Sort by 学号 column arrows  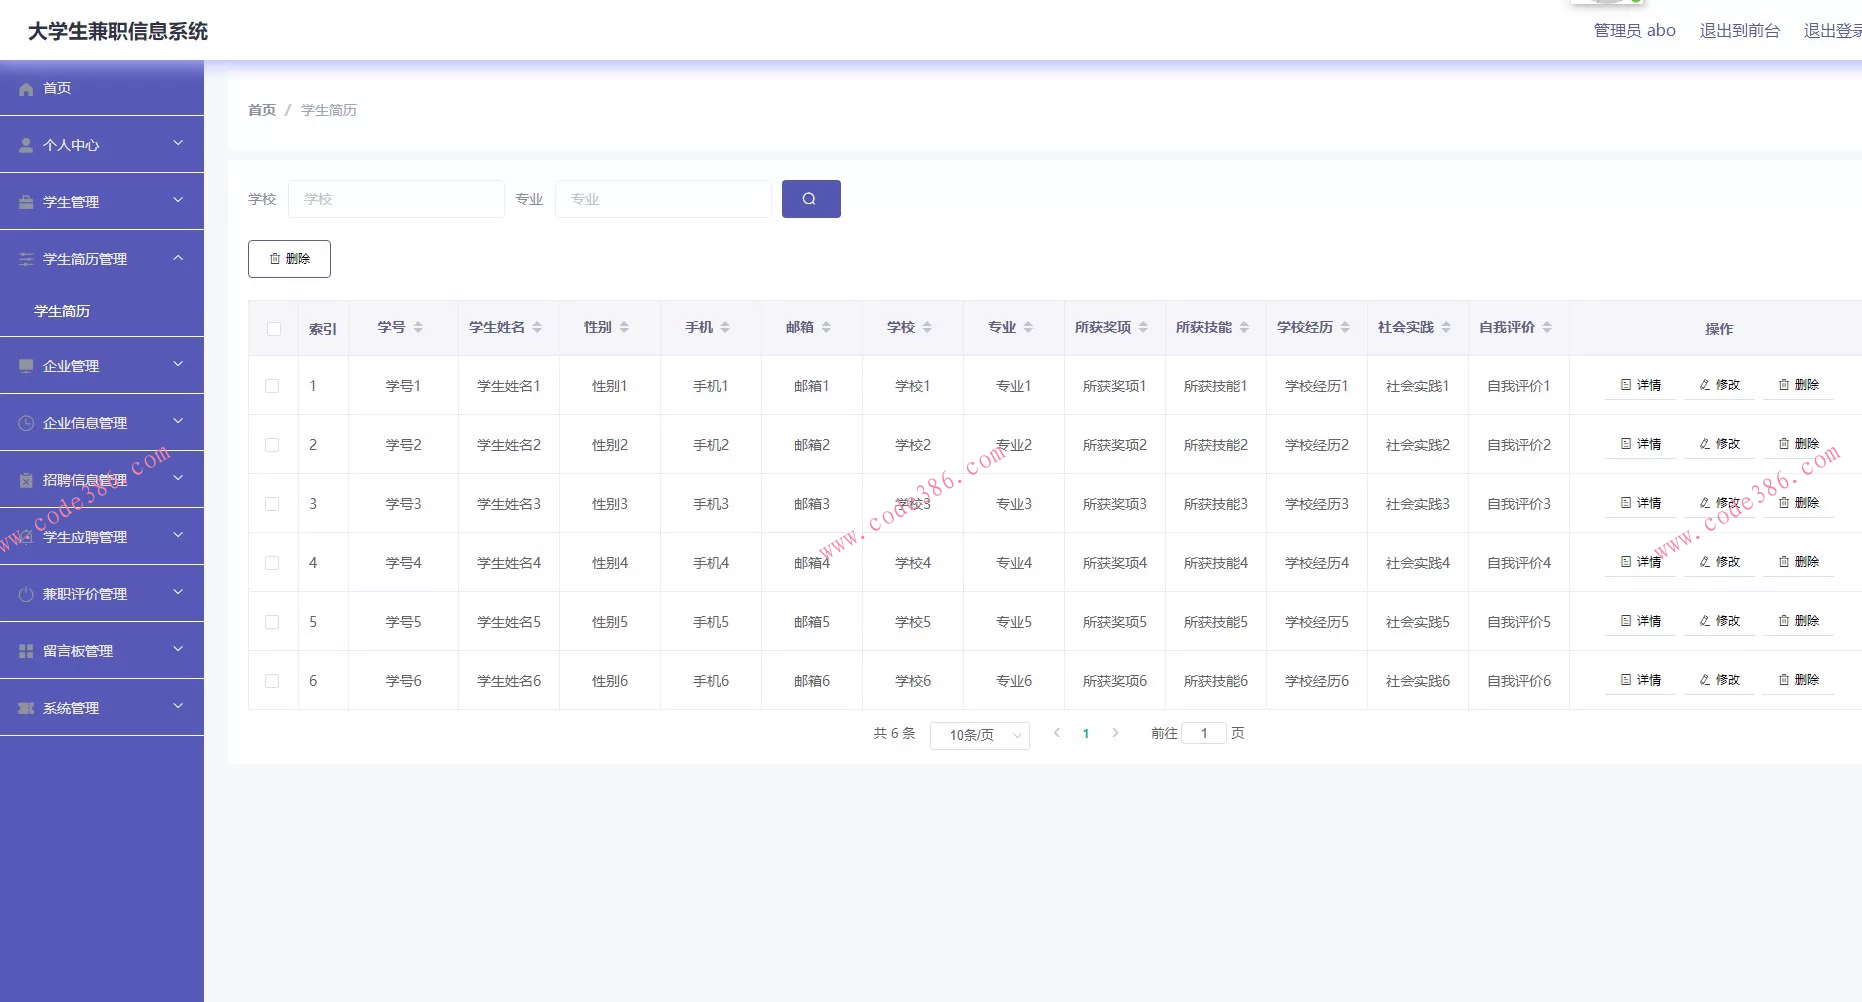[418, 328]
